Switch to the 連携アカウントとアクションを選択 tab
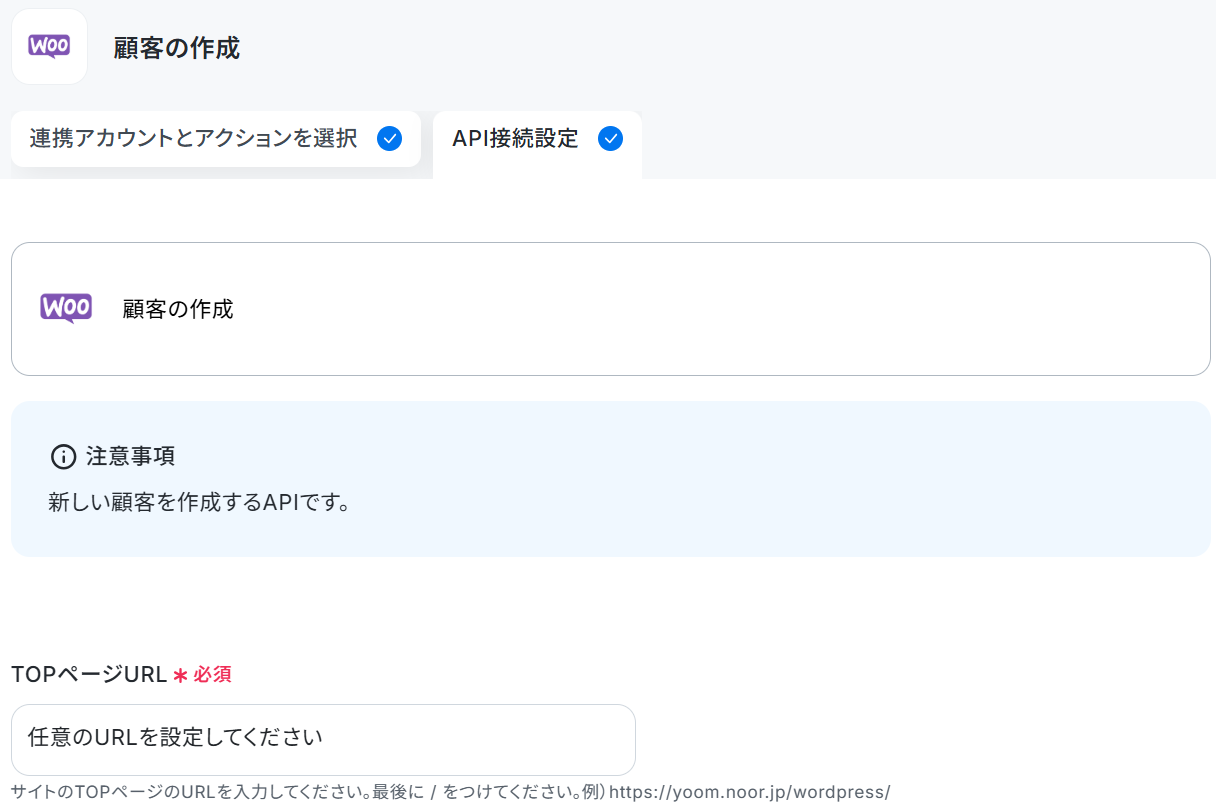The height and width of the screenshot is (807, 1216). coord(216,139)
